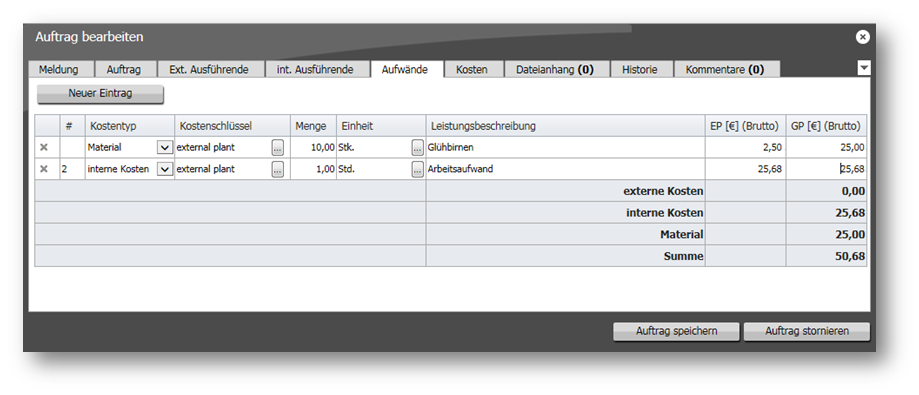The width and height of the screenshot is (919, 395).
Task: Click the EP [€] (Brutto) header
Action: 746,126
